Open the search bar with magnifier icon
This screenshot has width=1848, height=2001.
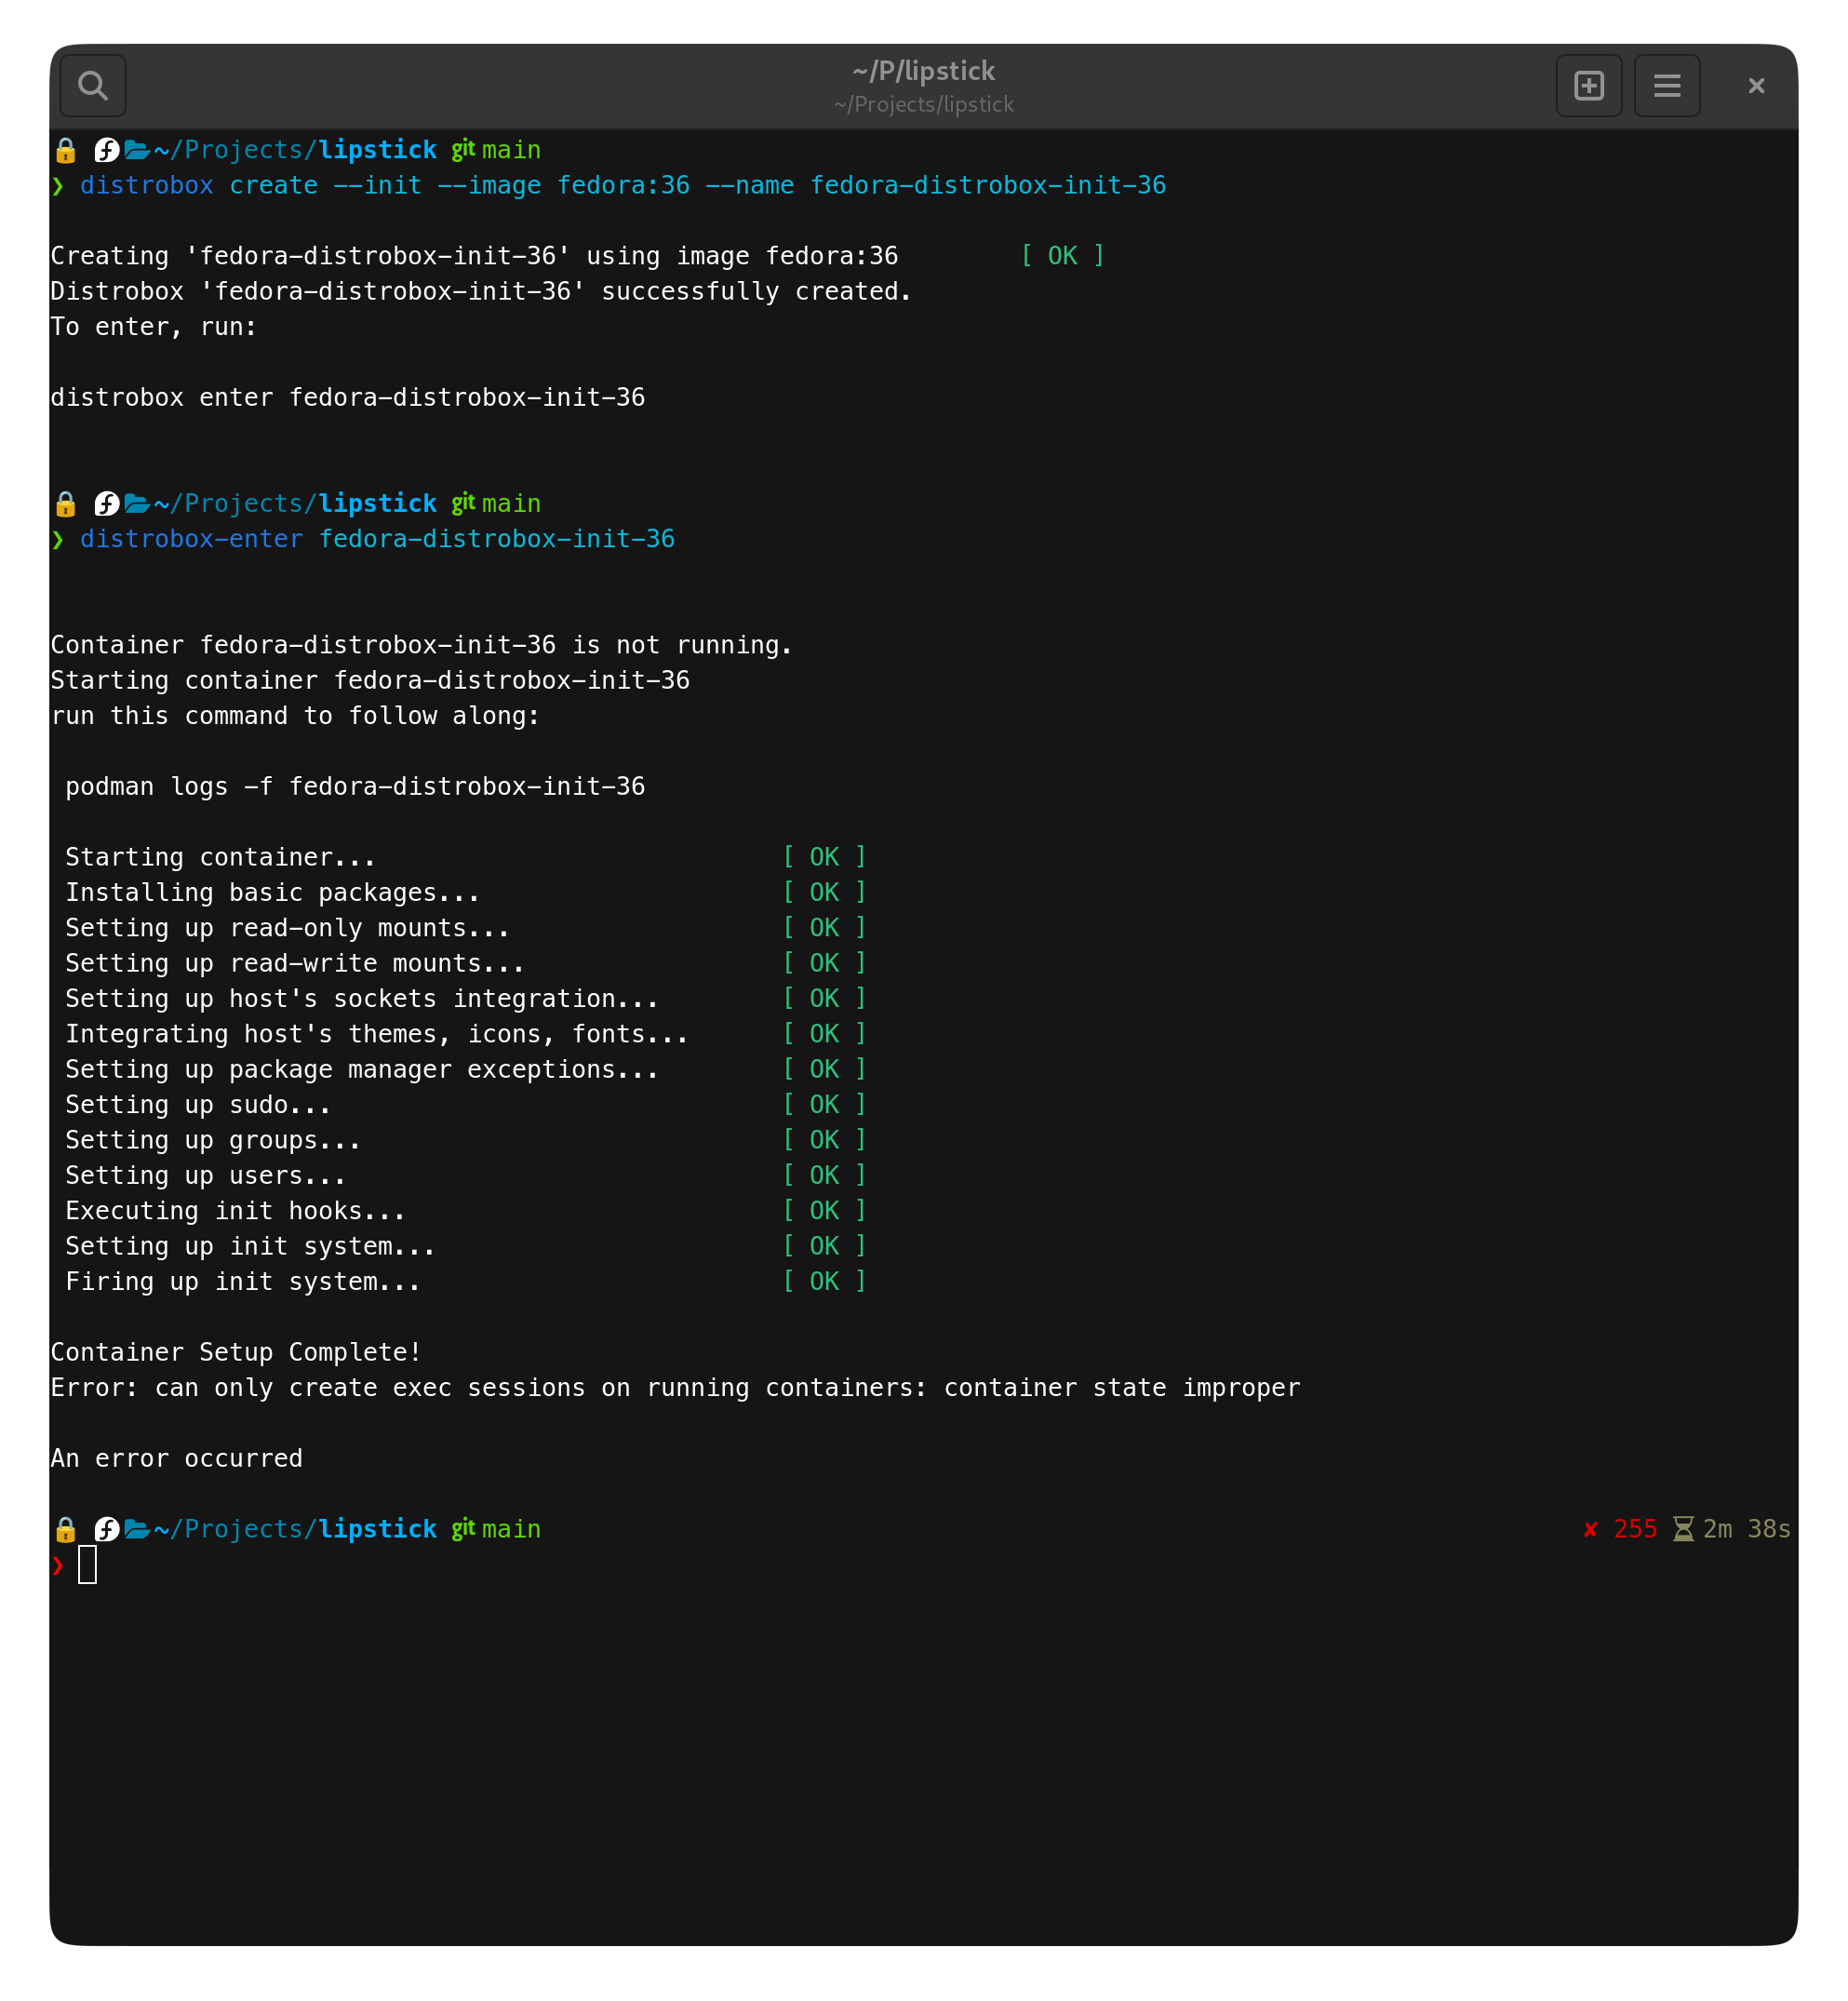coord(92,86)
